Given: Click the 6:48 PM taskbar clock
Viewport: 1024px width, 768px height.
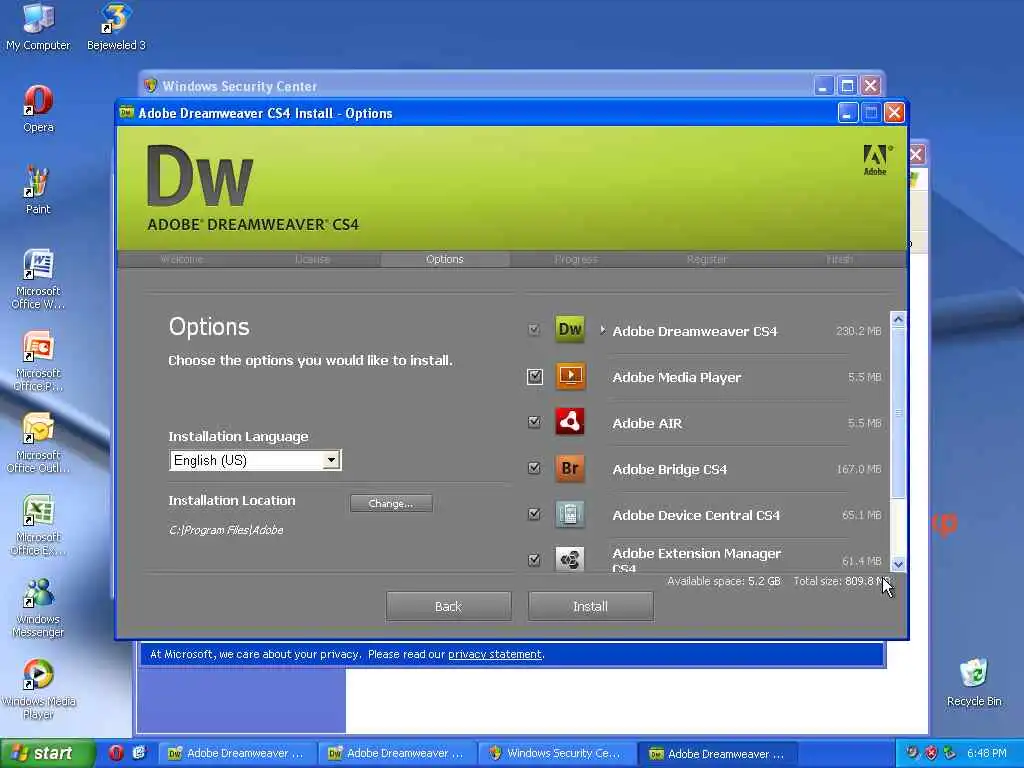Looking at the screenshot, I should click(987, 753).
